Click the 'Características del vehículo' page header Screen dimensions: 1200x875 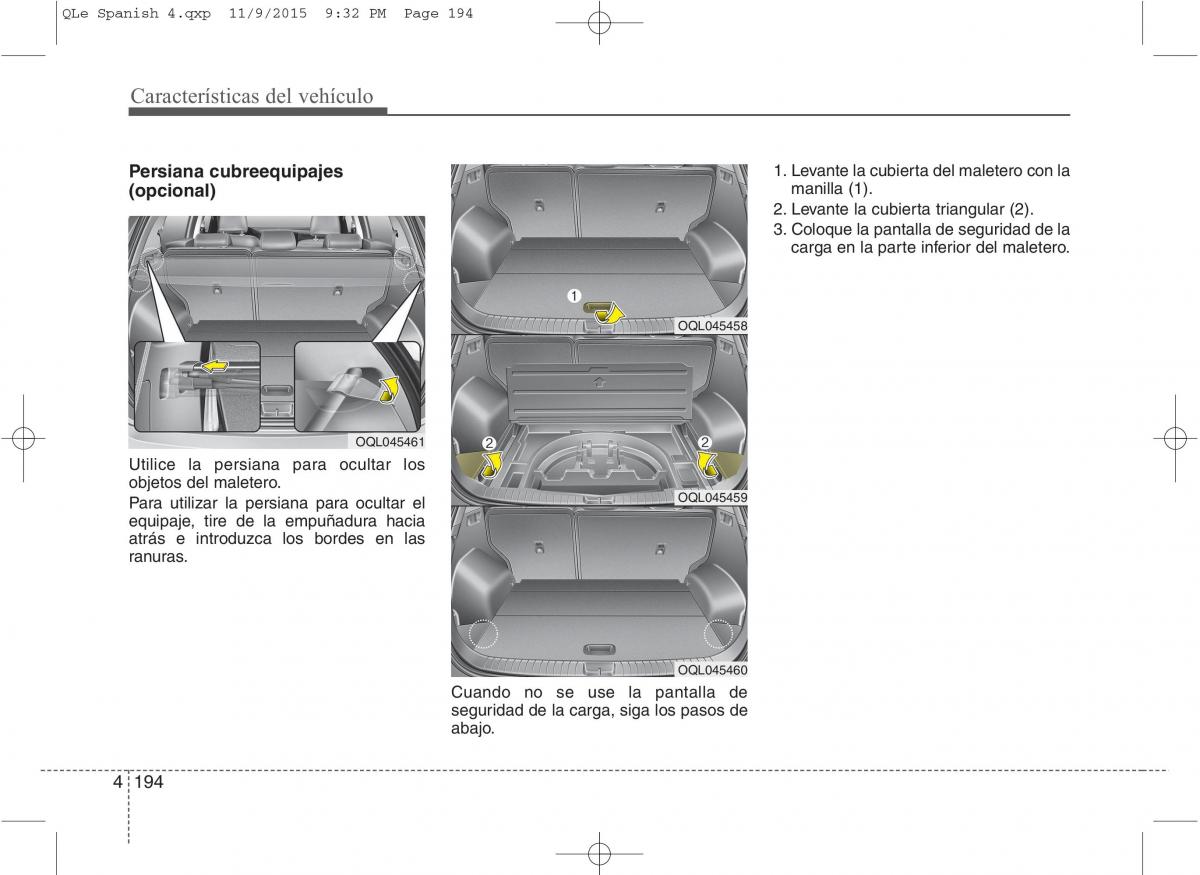(x=251, y=96)
